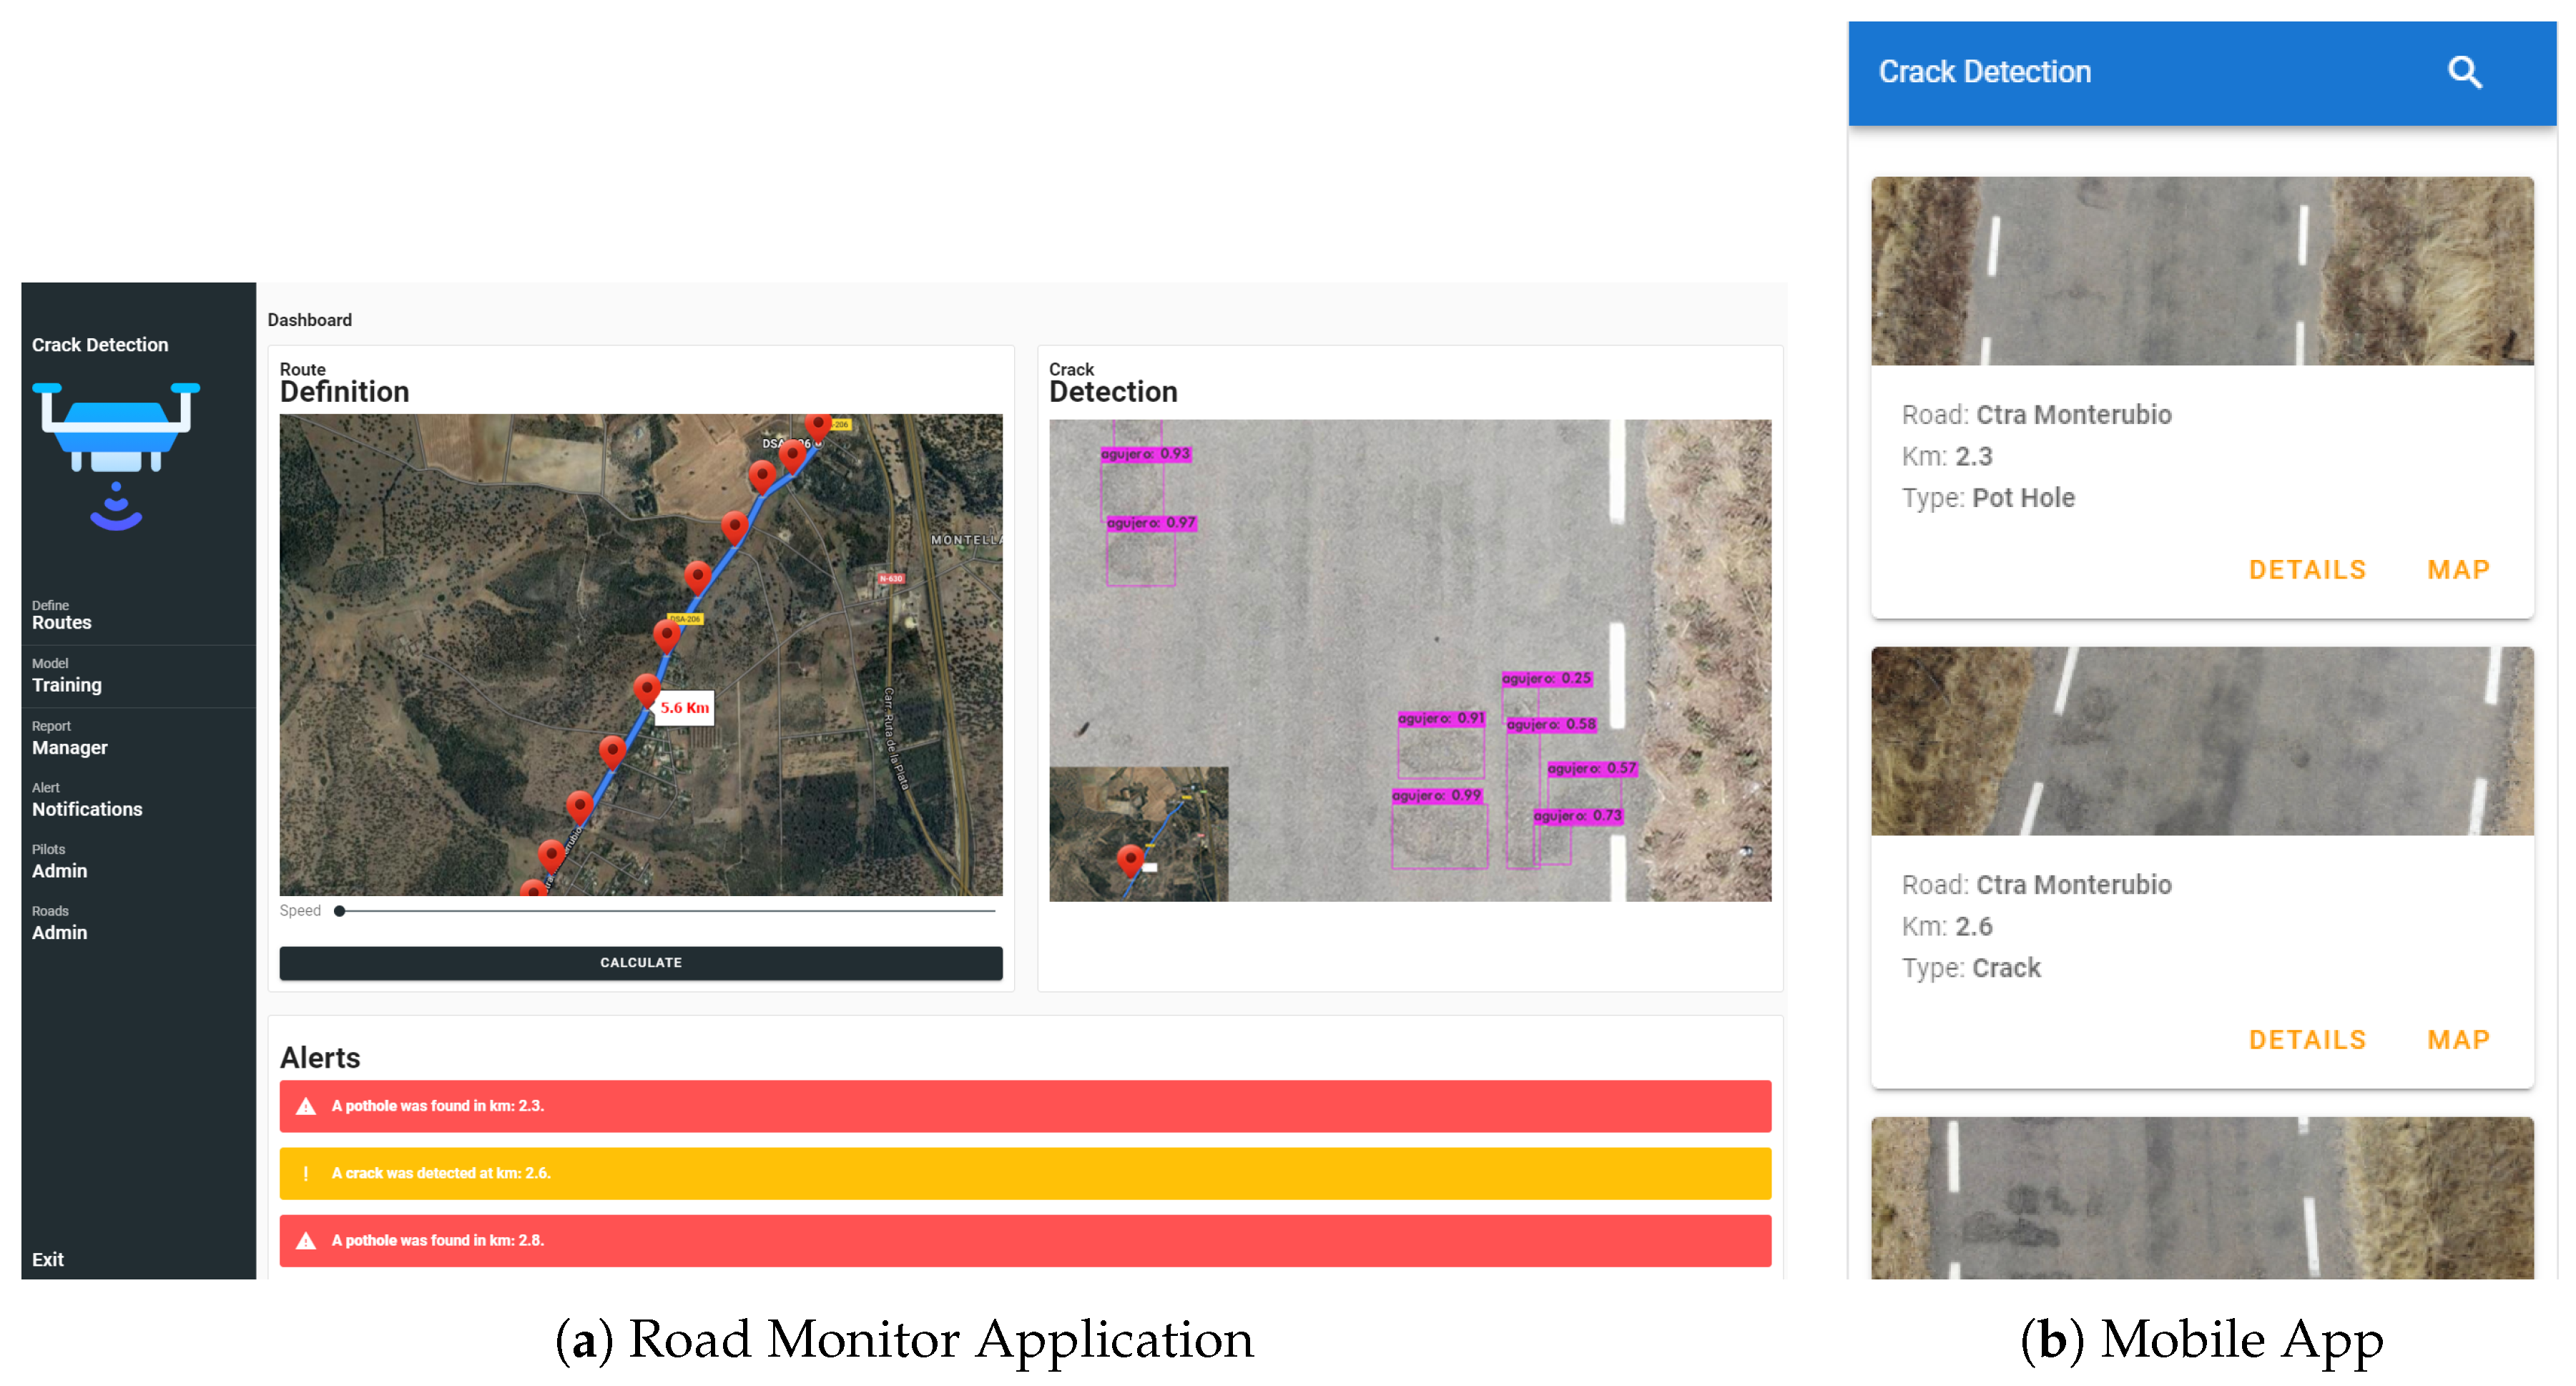2576x1386 pixels.
Task: Click warning triangle icon on km 2.3 alert
Action: point(306,1106)
